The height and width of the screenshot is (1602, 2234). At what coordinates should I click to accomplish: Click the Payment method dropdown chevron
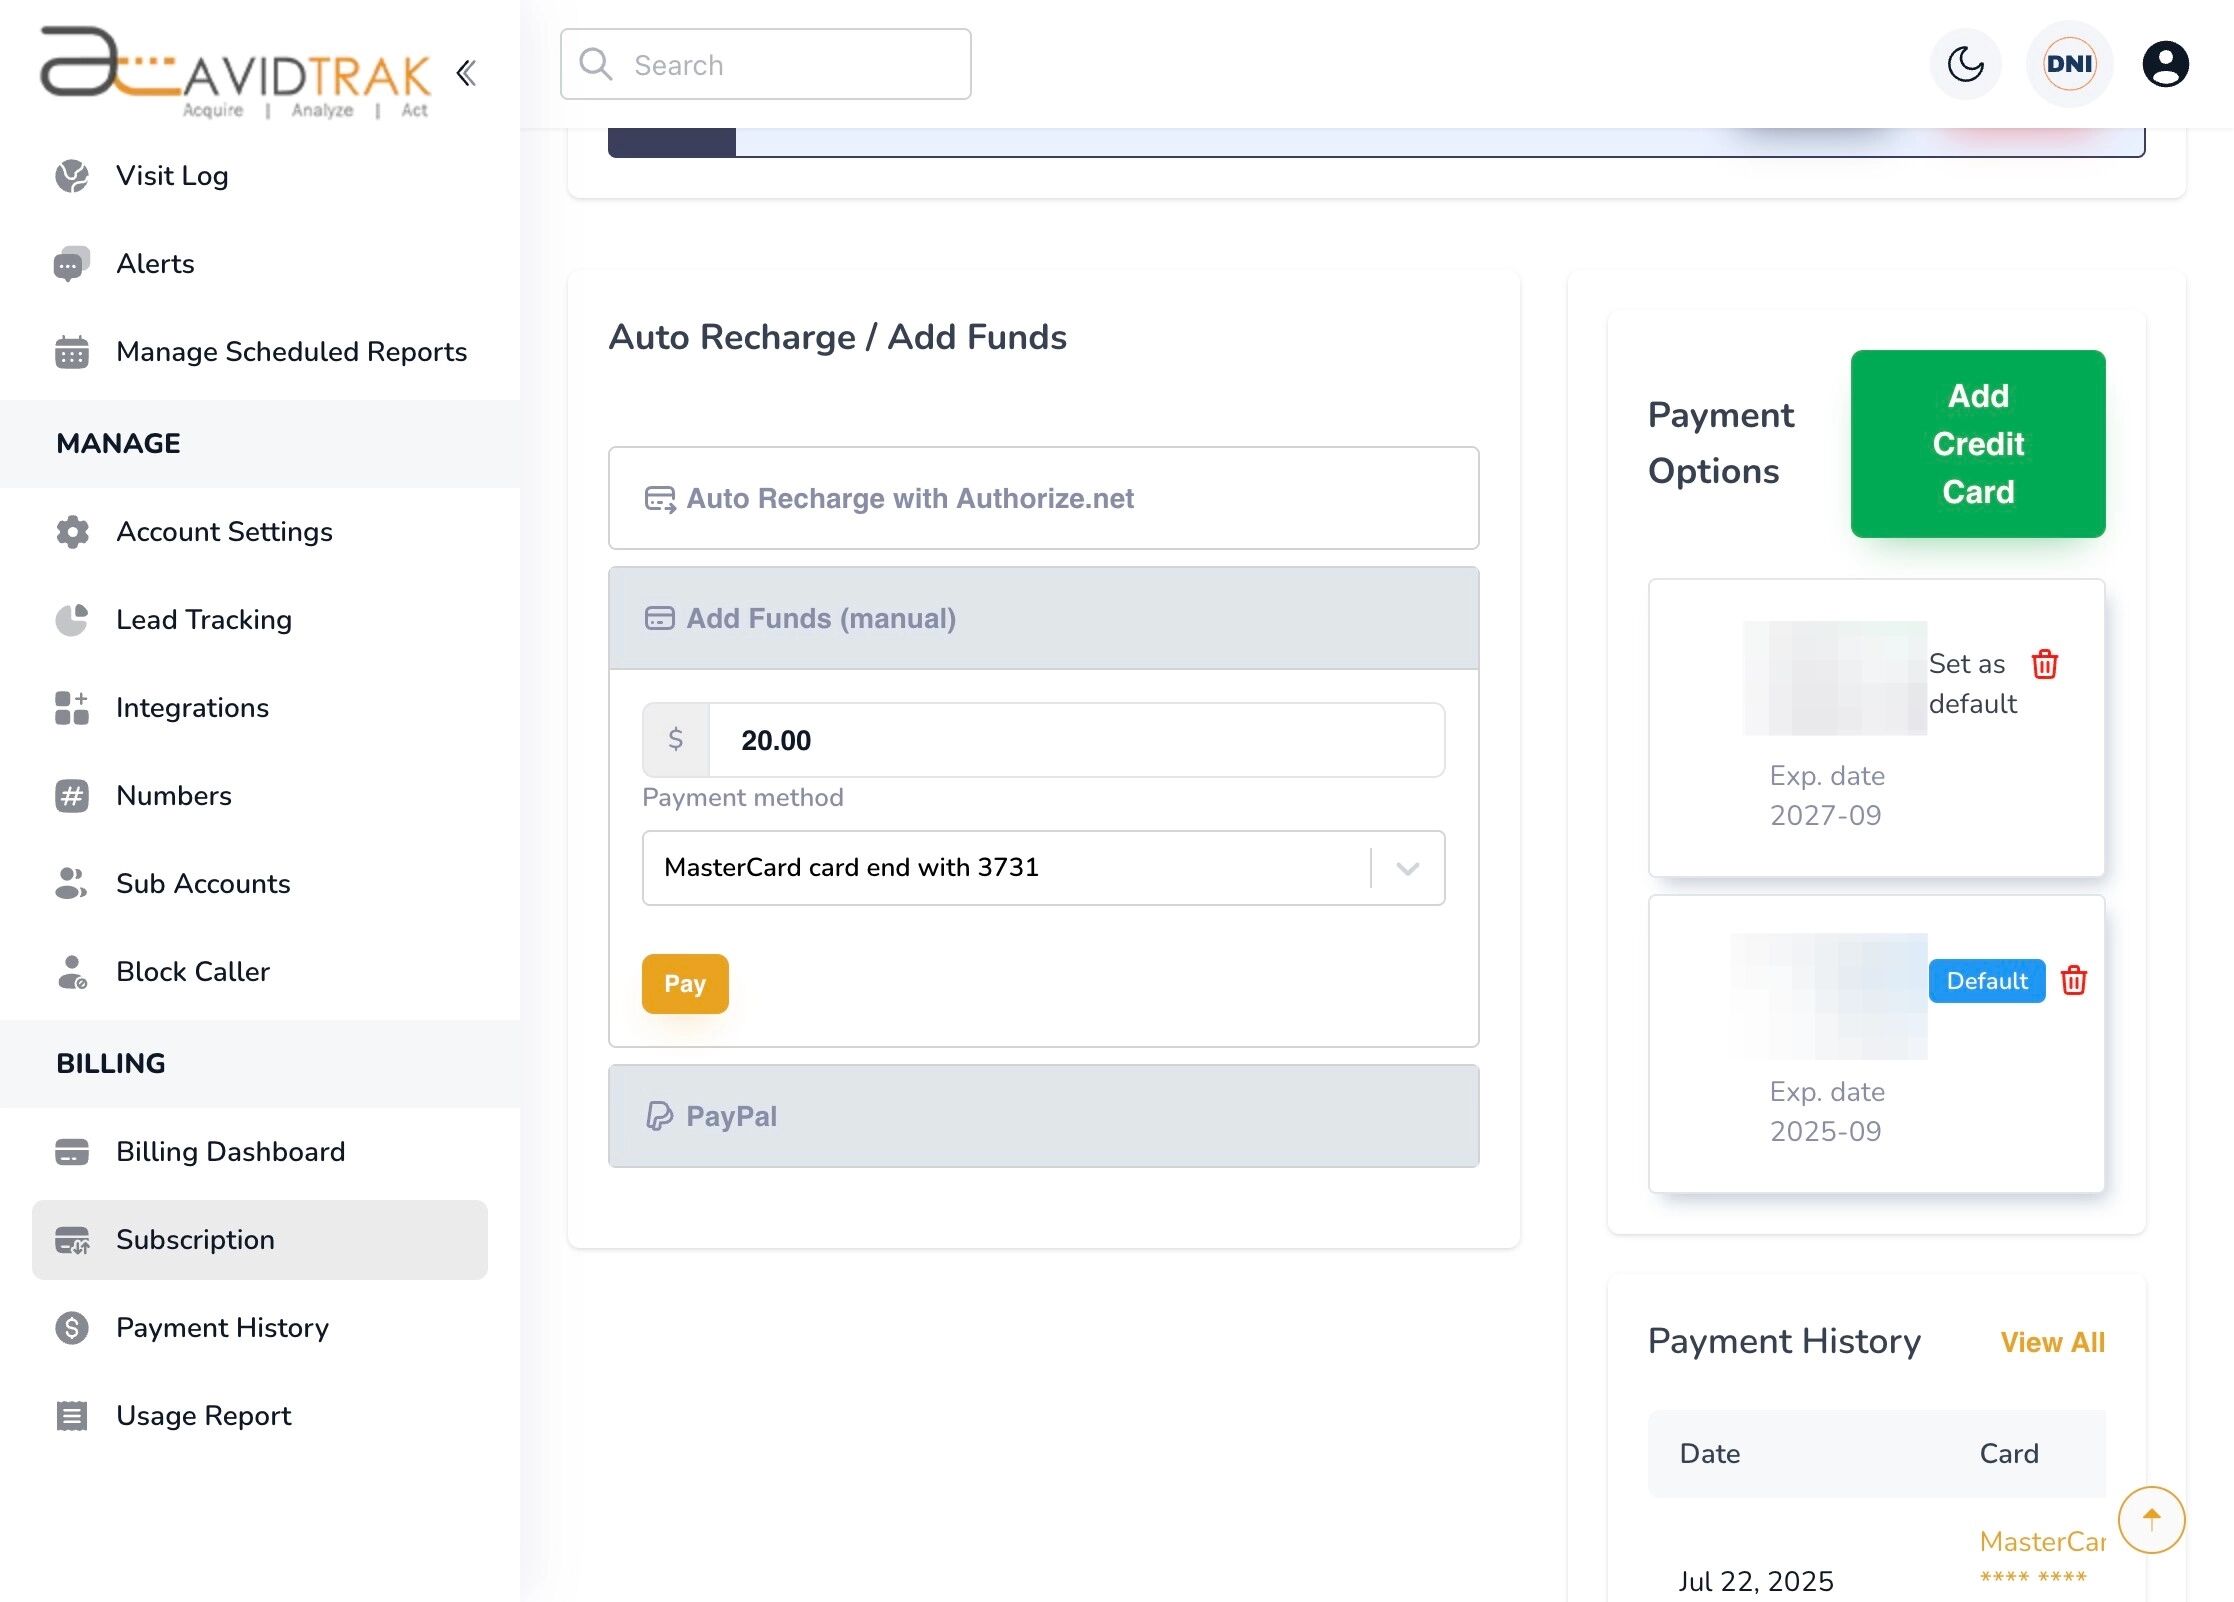1408,868
